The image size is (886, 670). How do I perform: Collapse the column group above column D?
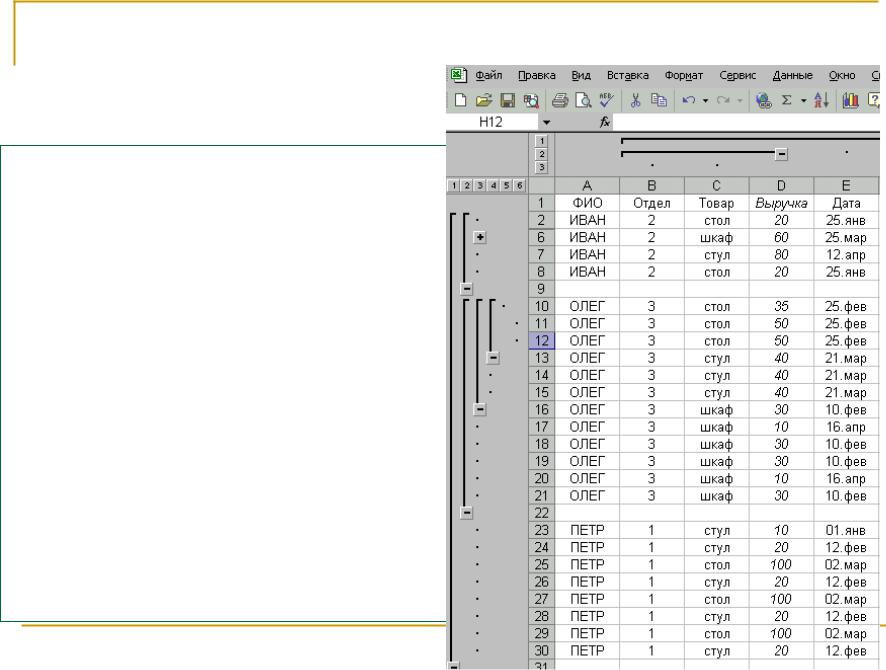click(781, 154)
